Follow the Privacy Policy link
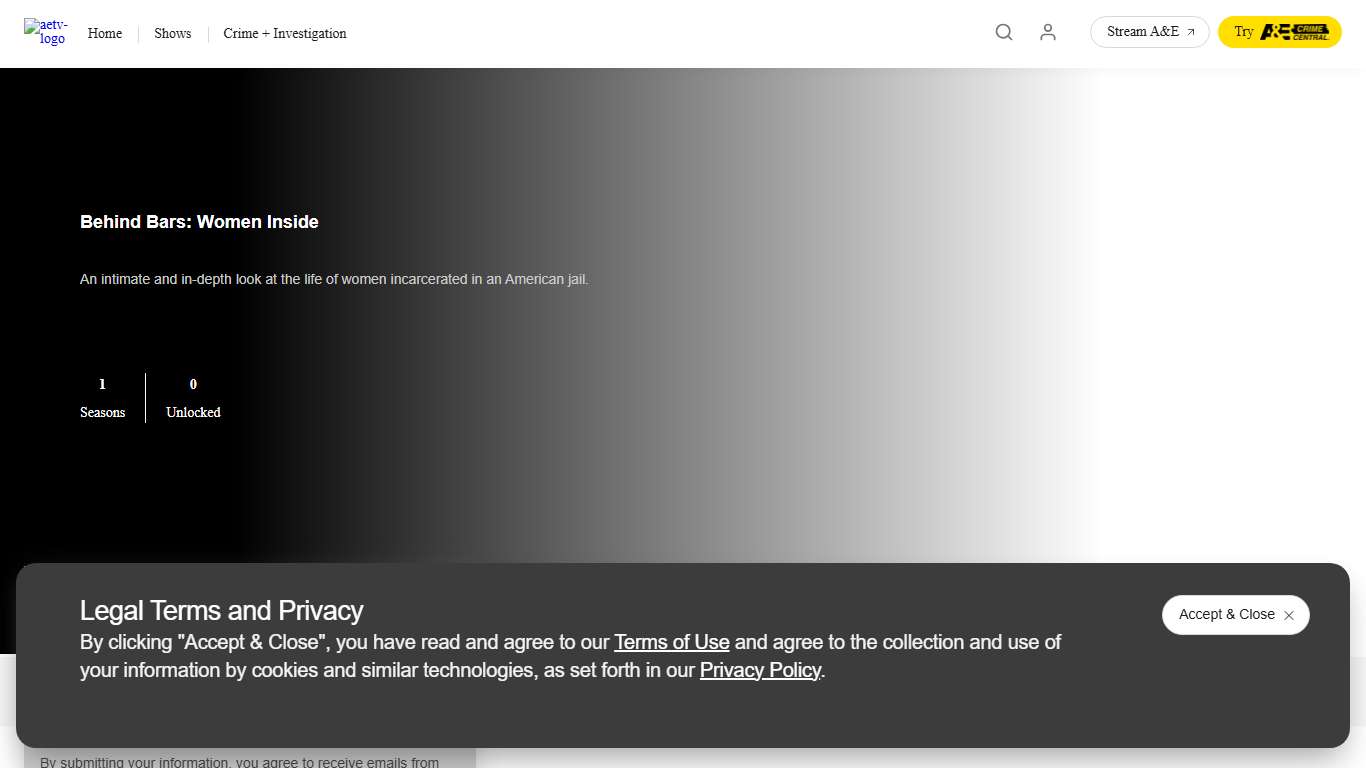The width and height of the screenshot is (1366, 768). [760, 670]
